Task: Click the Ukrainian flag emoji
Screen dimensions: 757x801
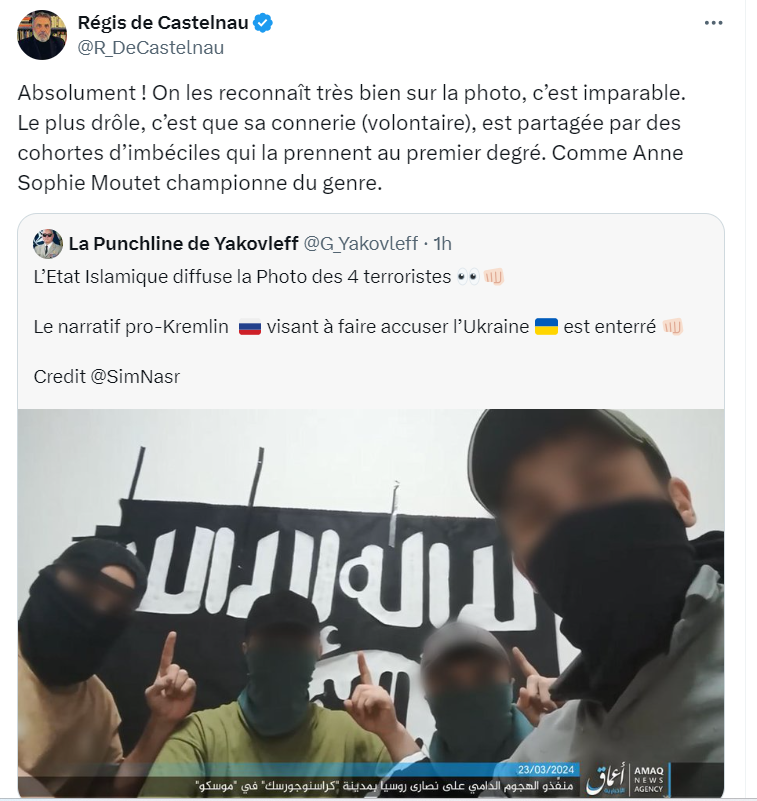Action: (546, 326)
